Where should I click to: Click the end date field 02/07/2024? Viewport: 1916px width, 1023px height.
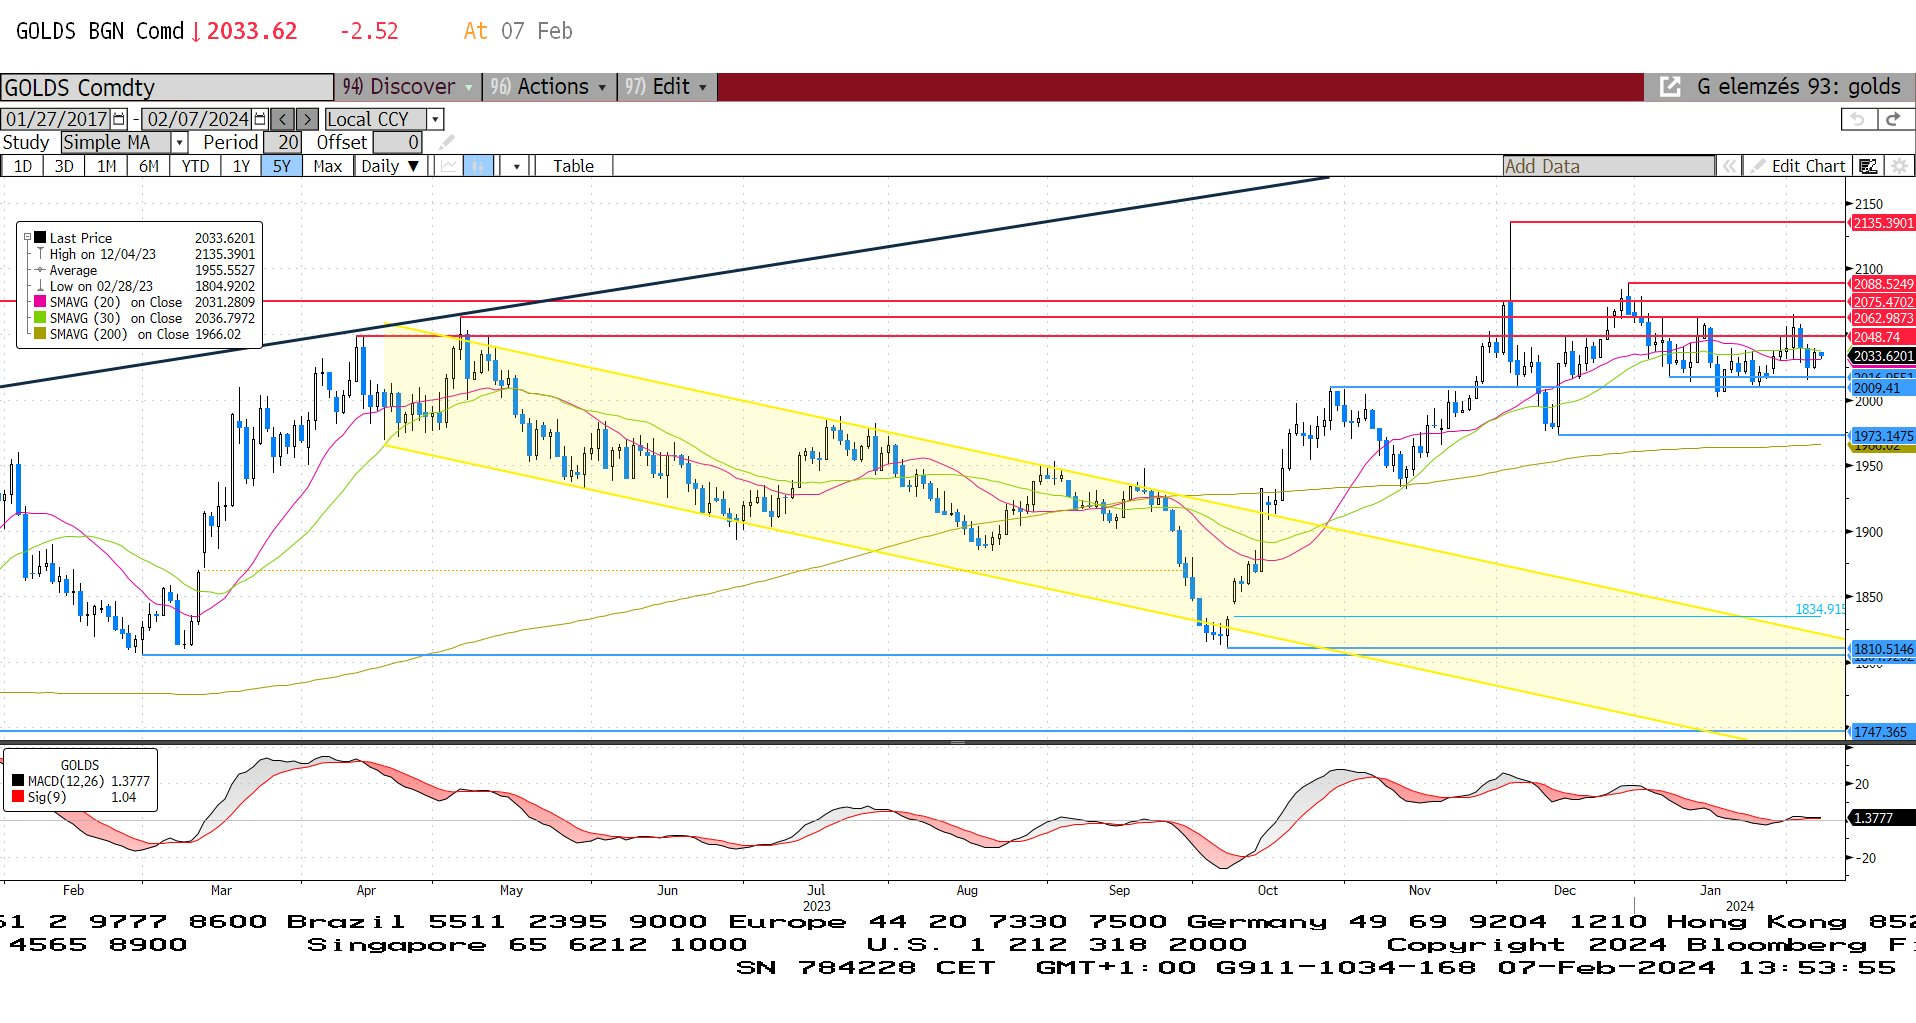(198, 119)
